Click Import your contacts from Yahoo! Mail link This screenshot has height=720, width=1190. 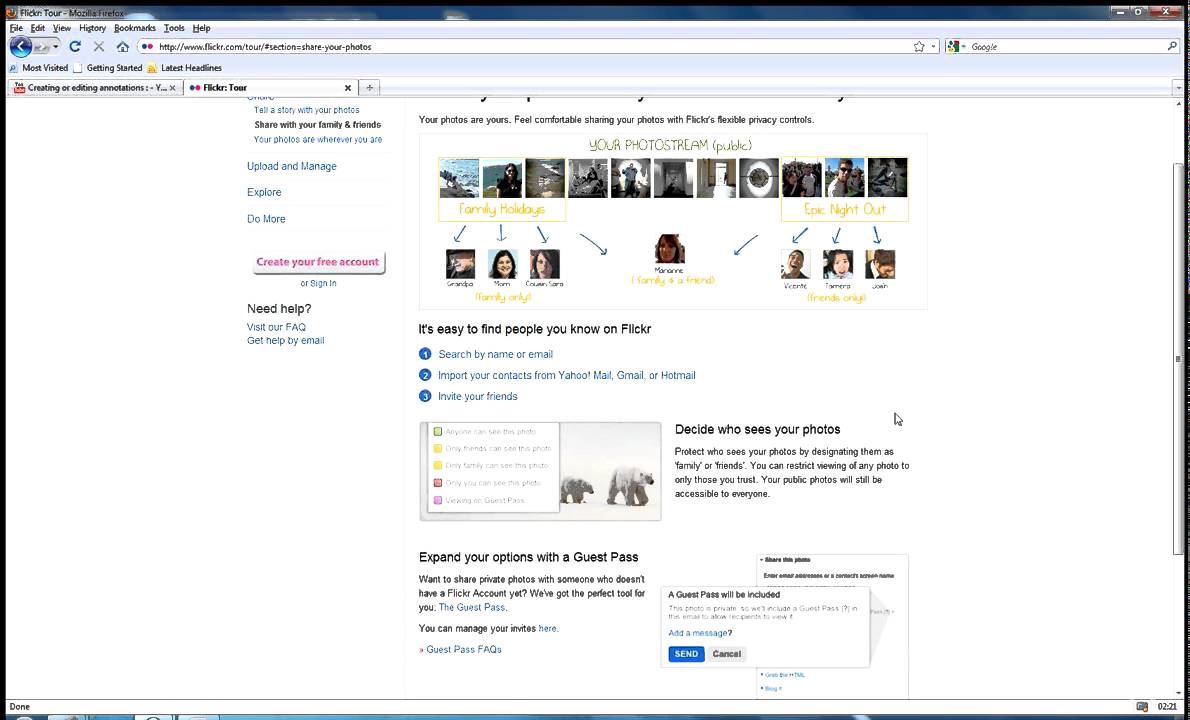(x=566, y=376)
